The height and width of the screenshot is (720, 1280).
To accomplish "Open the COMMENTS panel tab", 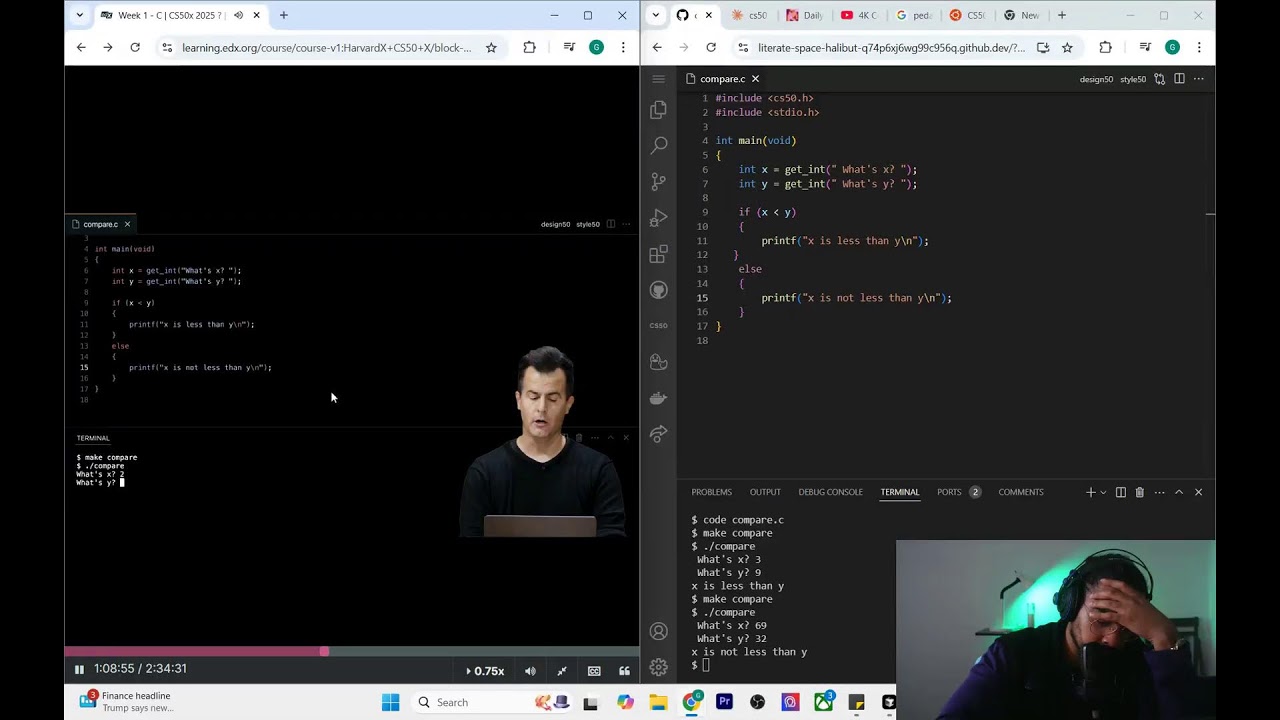I will coord(1021,492).
